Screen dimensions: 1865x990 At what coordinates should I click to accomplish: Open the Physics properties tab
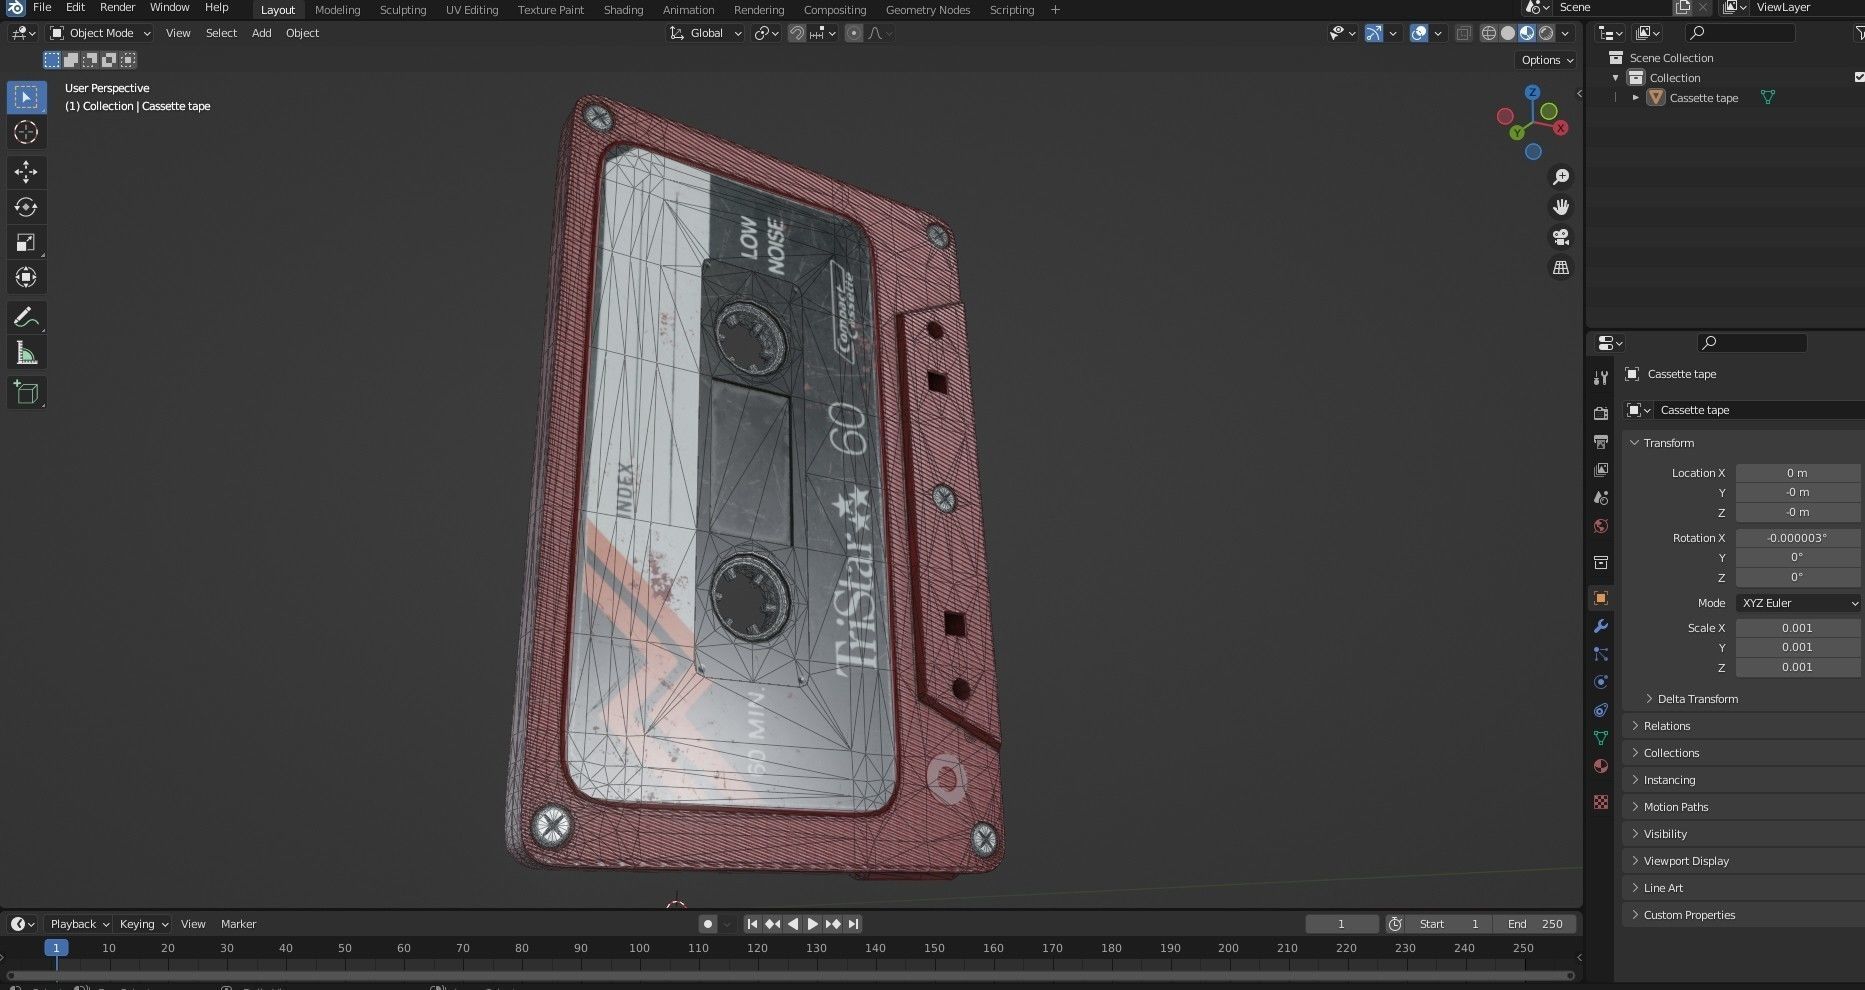pyautogui.click(x=1601, y=682)
